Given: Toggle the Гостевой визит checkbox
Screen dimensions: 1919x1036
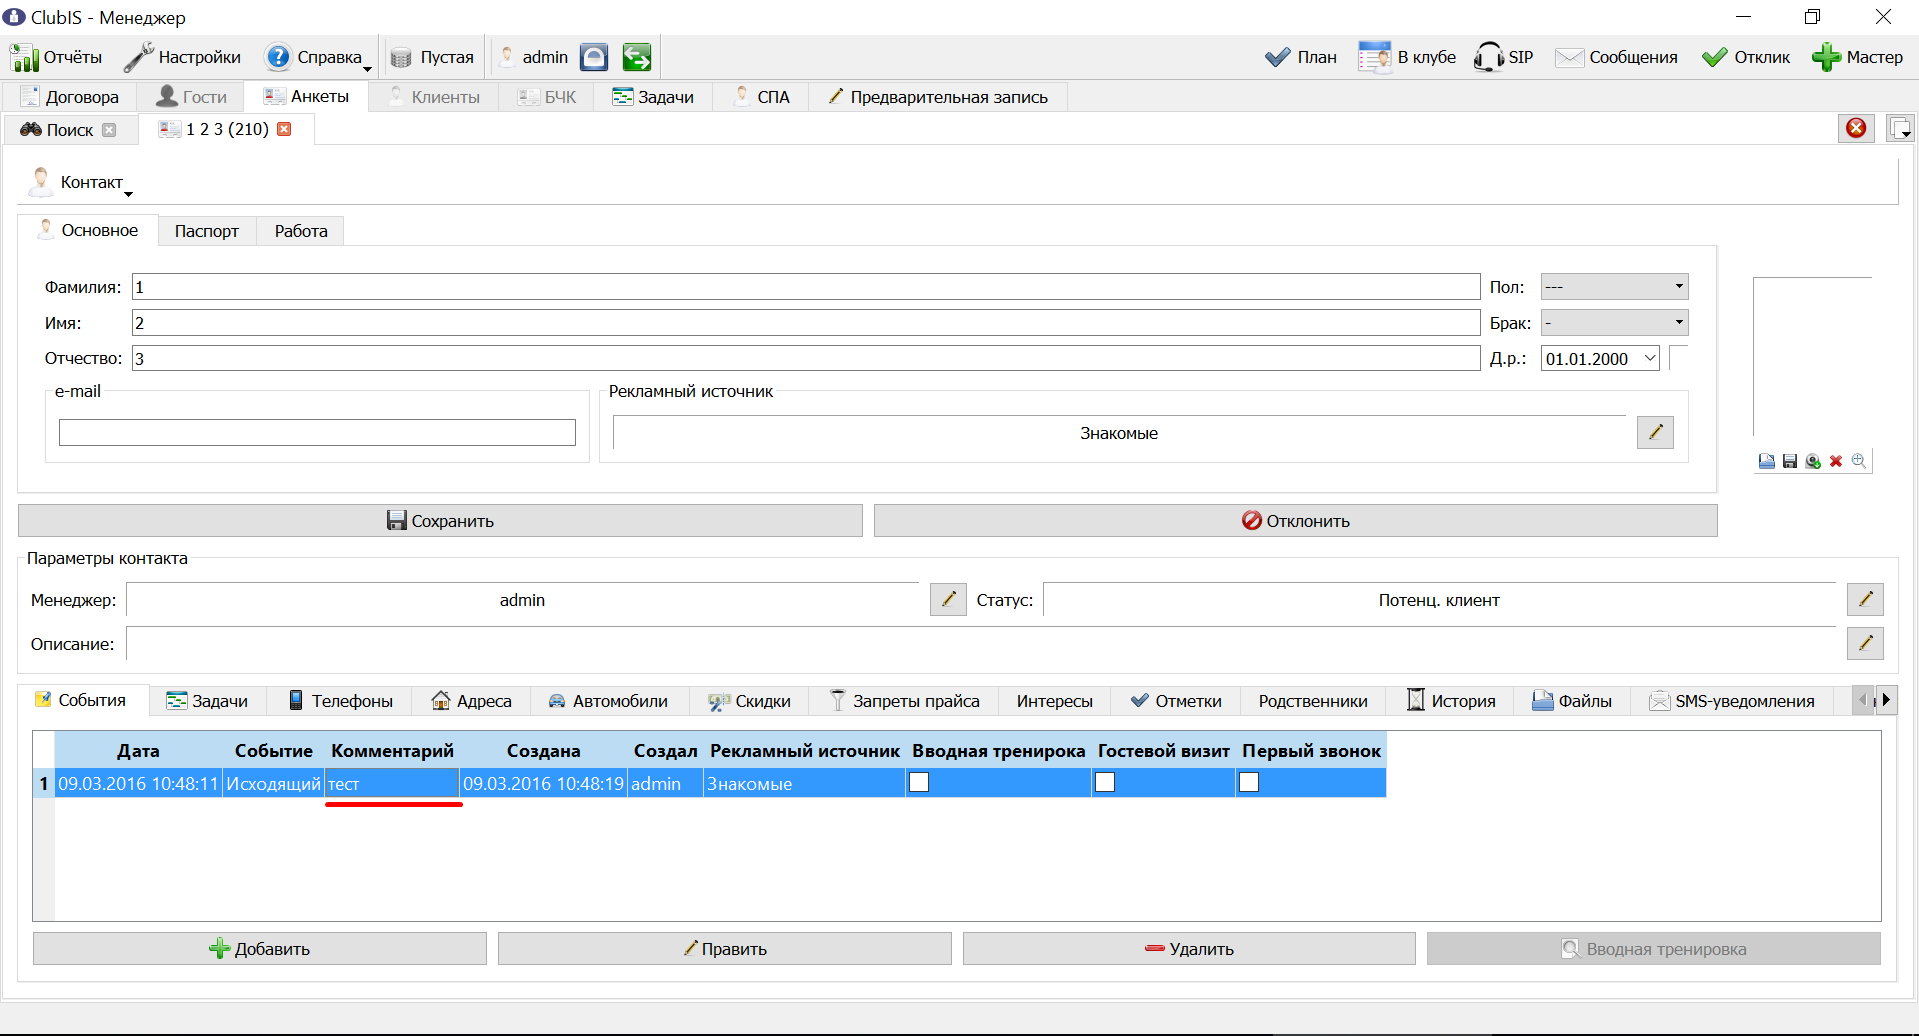Looking at the screenshot, I should click(1105, 782).
